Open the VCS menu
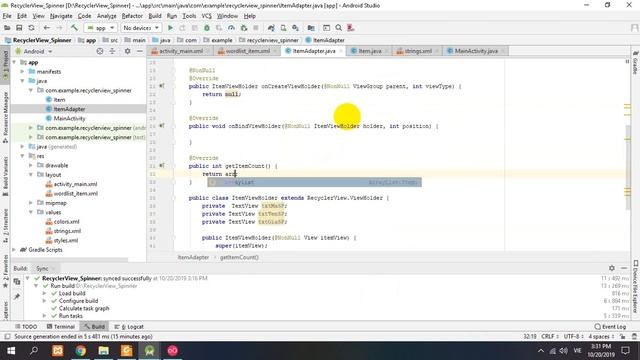 click(x=207, y=16)
